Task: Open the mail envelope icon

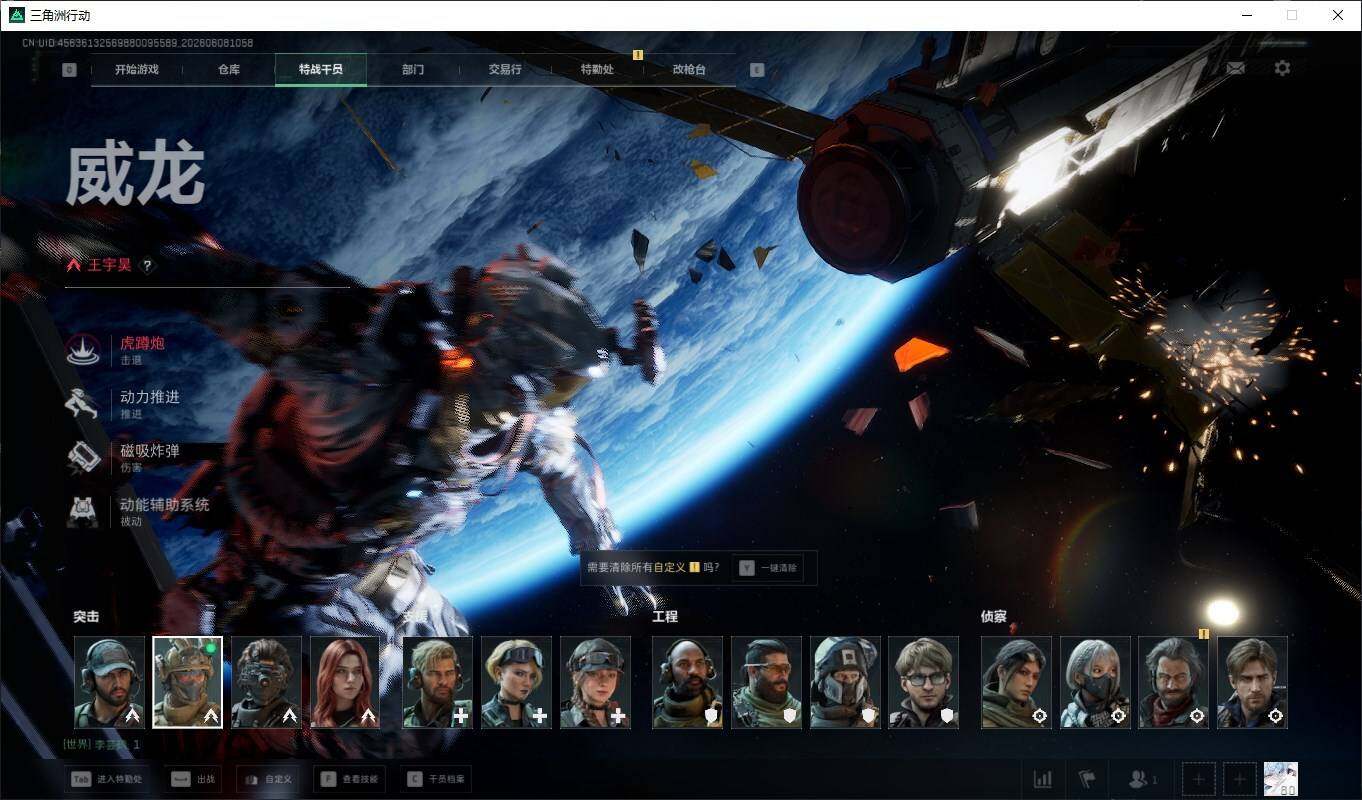Action: (x=1236, y=68)
